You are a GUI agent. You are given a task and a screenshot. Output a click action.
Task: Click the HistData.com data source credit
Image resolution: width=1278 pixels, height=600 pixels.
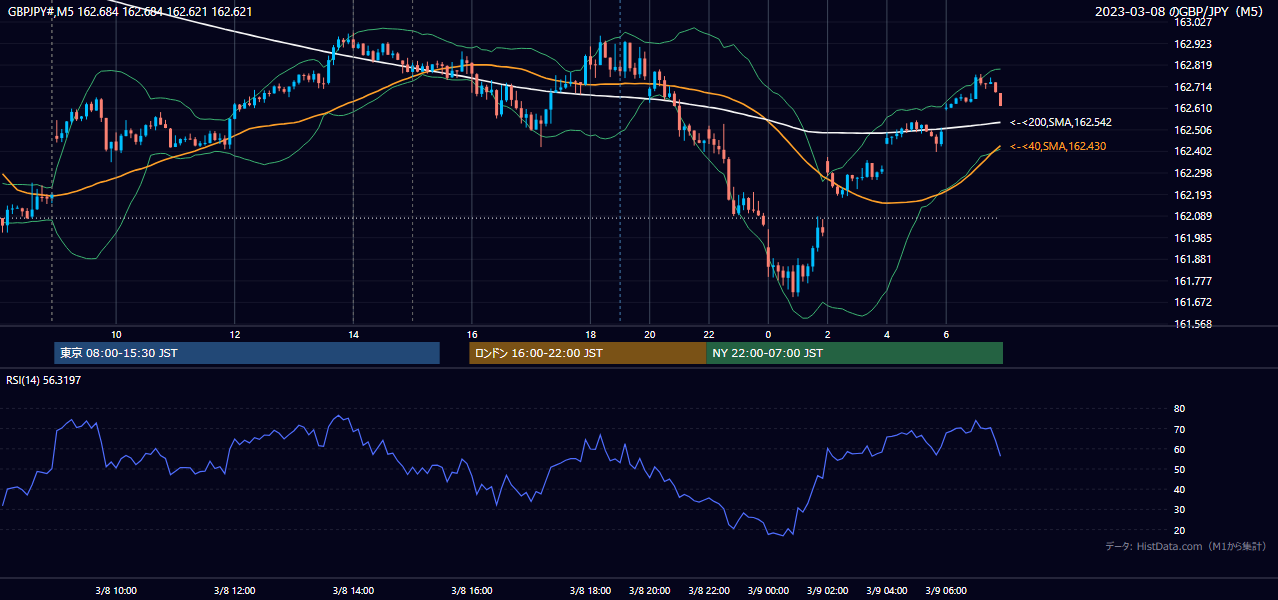click(x=1186, y=546)
